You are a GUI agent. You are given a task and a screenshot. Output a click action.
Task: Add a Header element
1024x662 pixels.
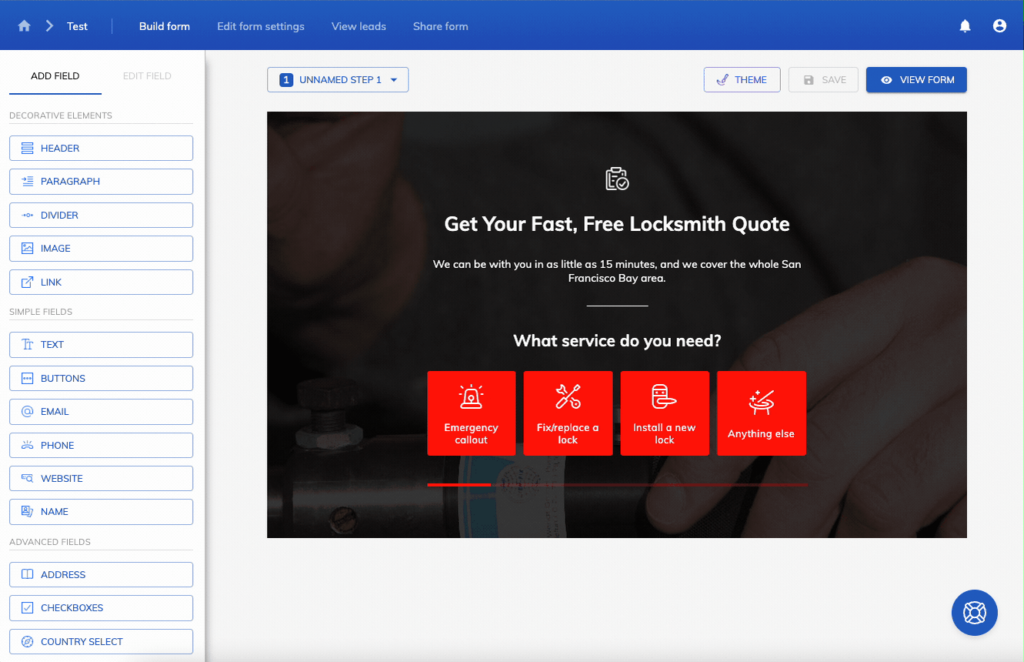point(101,148)
